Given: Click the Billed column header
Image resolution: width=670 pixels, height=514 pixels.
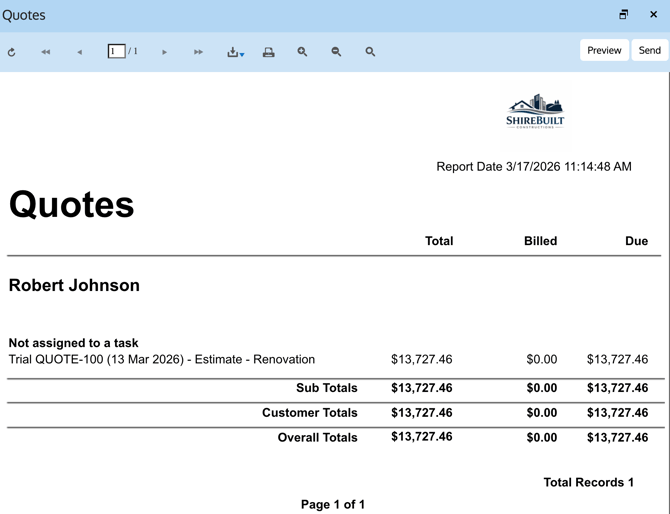Looking at the screenshot, I should (x=540, y=241).
